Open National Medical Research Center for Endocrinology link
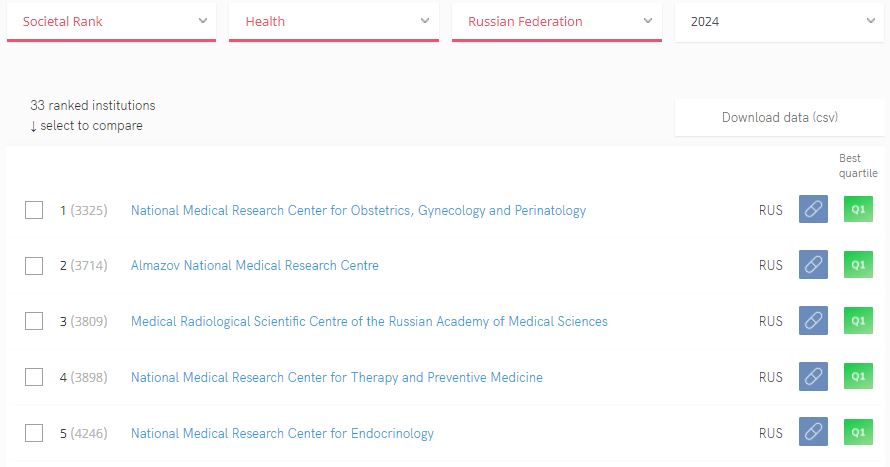 pos(282,433)
